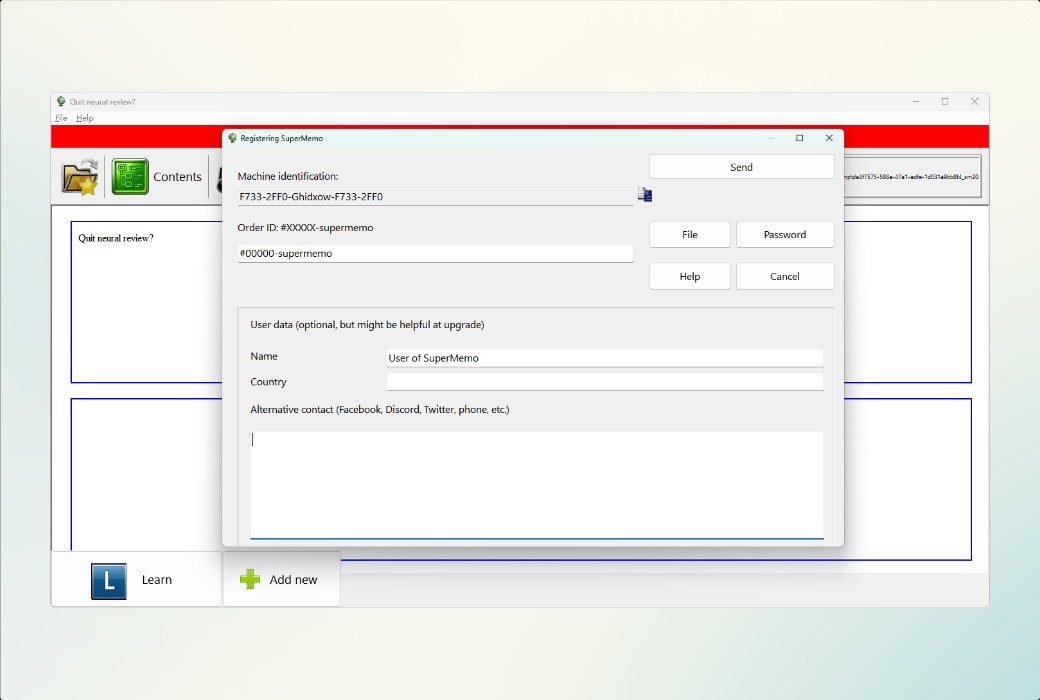Click the File button in the registration dialog
Image resolution: width=1040 pixels, height=700 pixels.
click(x=689, y=234)
